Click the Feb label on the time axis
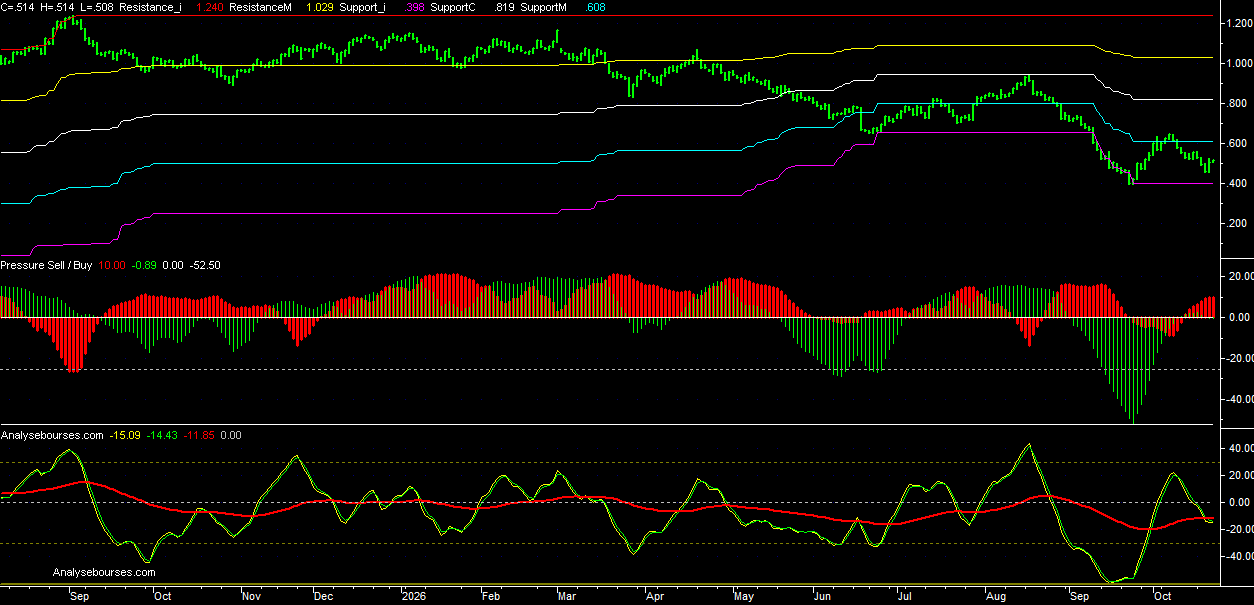The image size is (1254, 605). tap(490, 596)
